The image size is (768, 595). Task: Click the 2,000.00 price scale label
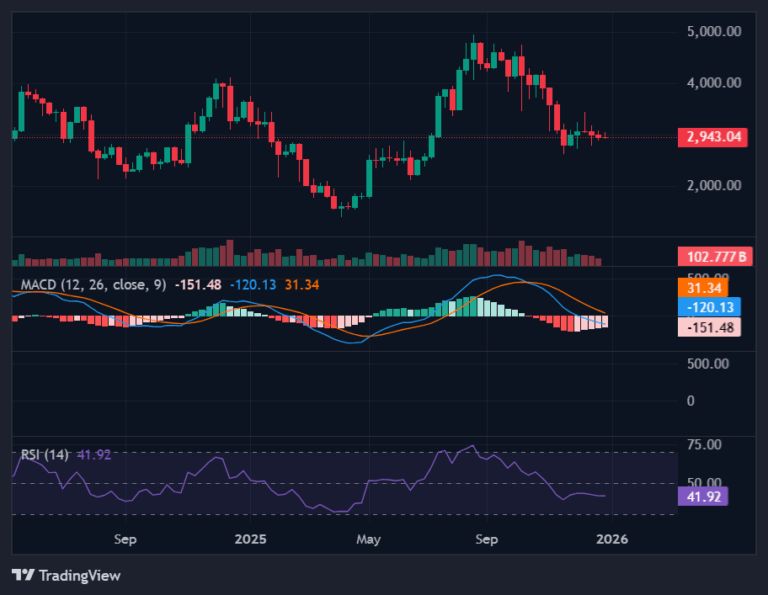(714, 185)
